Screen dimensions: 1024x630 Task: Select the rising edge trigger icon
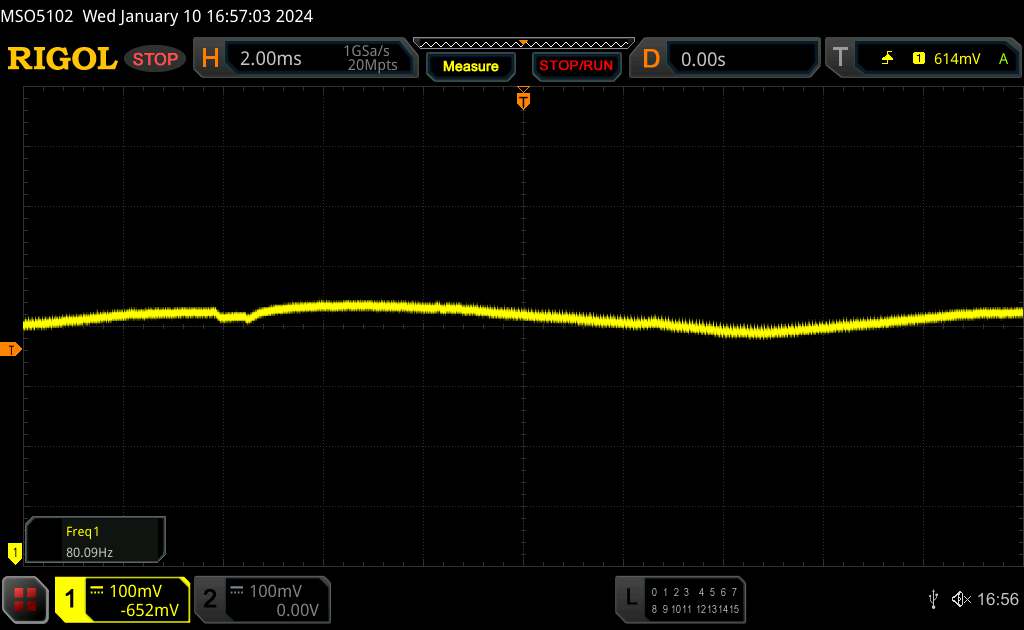tap(887, 59)
